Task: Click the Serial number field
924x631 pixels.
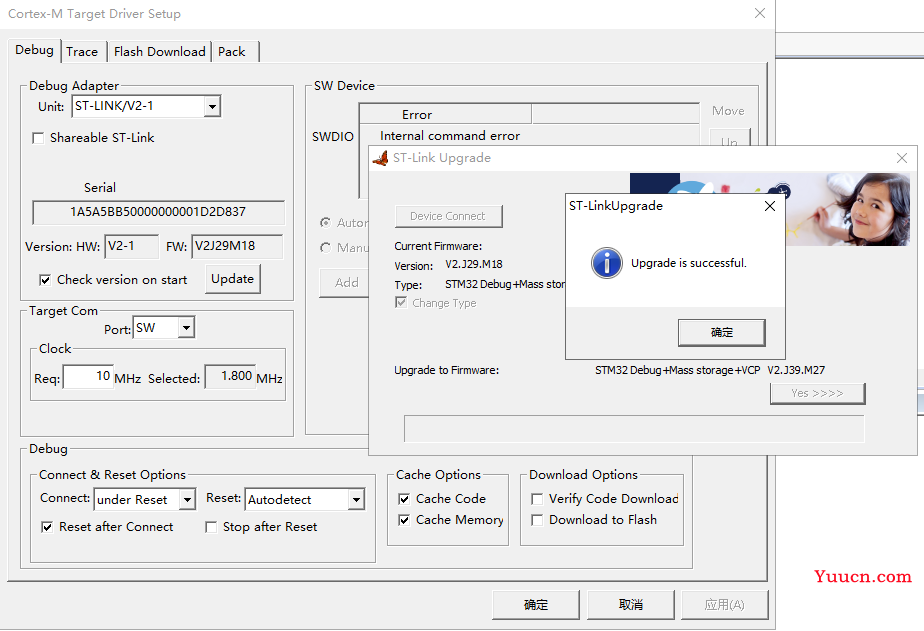Action: click(159, 212)
